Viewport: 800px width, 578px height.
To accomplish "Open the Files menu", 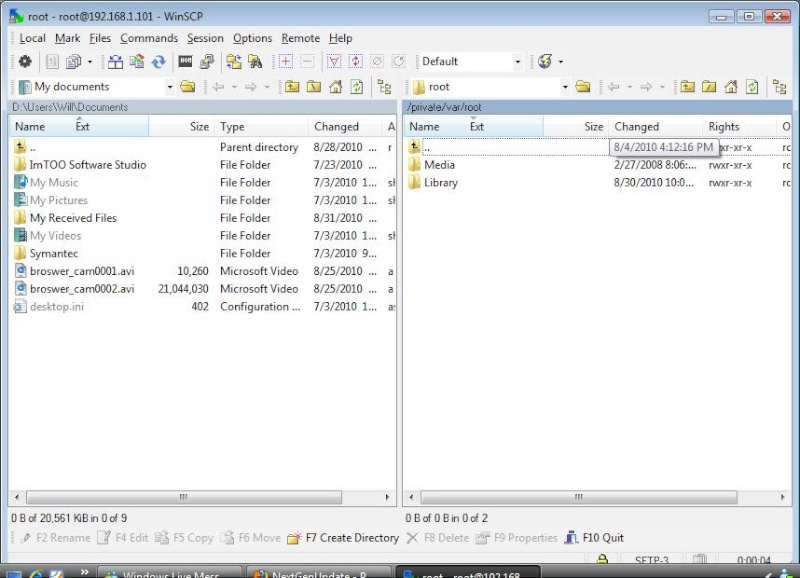I will point(100,38).
